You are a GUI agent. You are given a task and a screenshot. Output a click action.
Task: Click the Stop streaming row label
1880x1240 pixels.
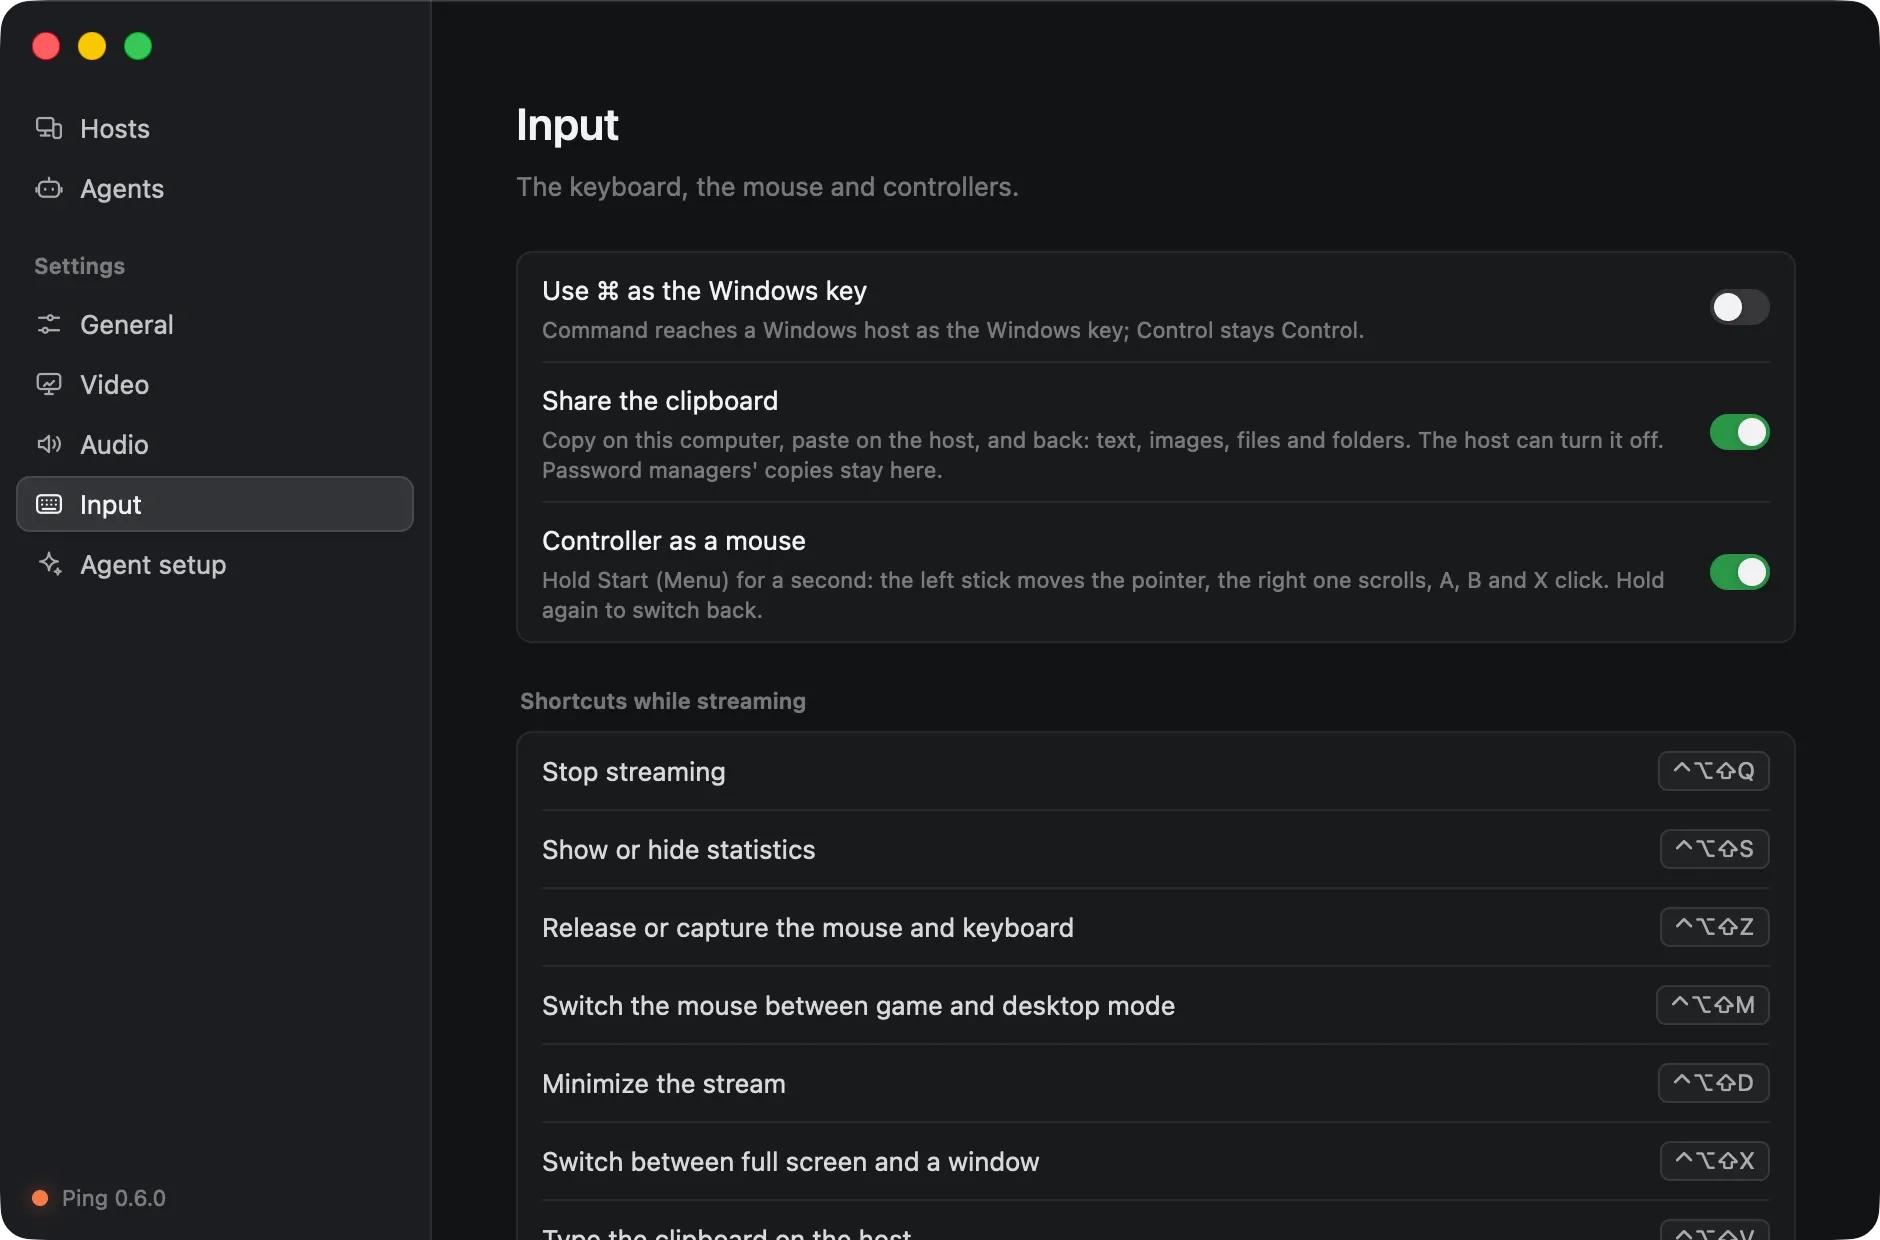pyautogui.click(x=634, y=772)
